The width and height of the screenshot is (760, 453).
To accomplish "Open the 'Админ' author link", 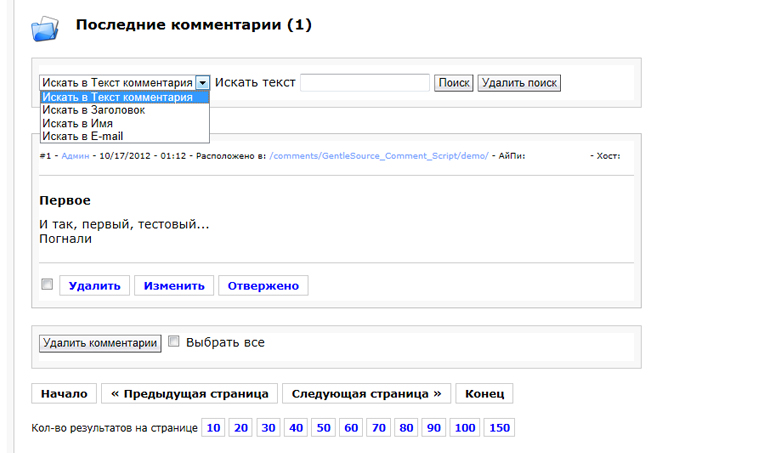I will tap(75, 156).
